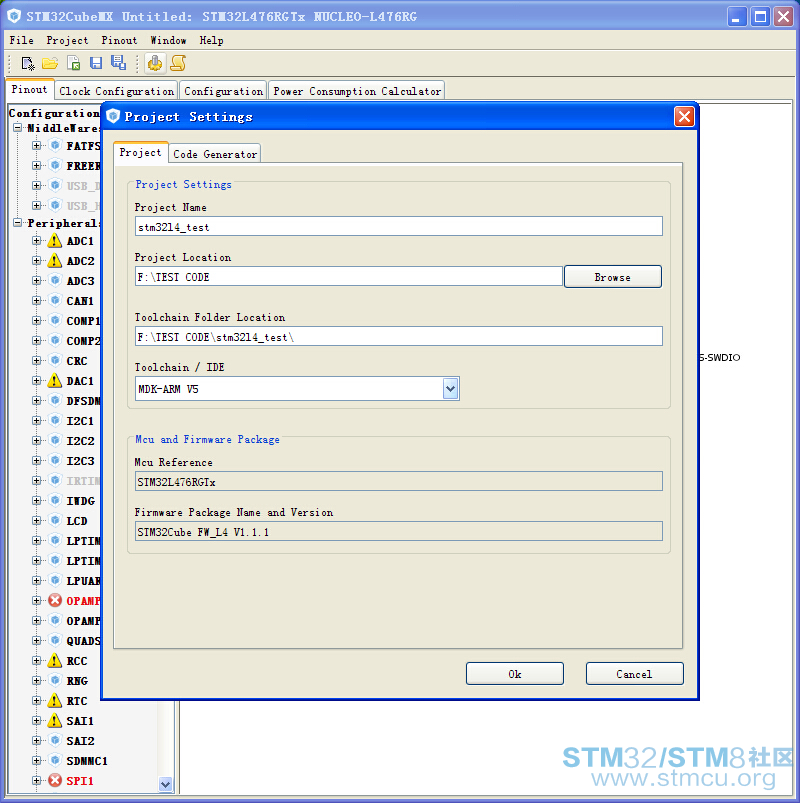The image size is (800, 803).
Task: Click the warning icon beside ADC2
Action: tap(55, 261)
